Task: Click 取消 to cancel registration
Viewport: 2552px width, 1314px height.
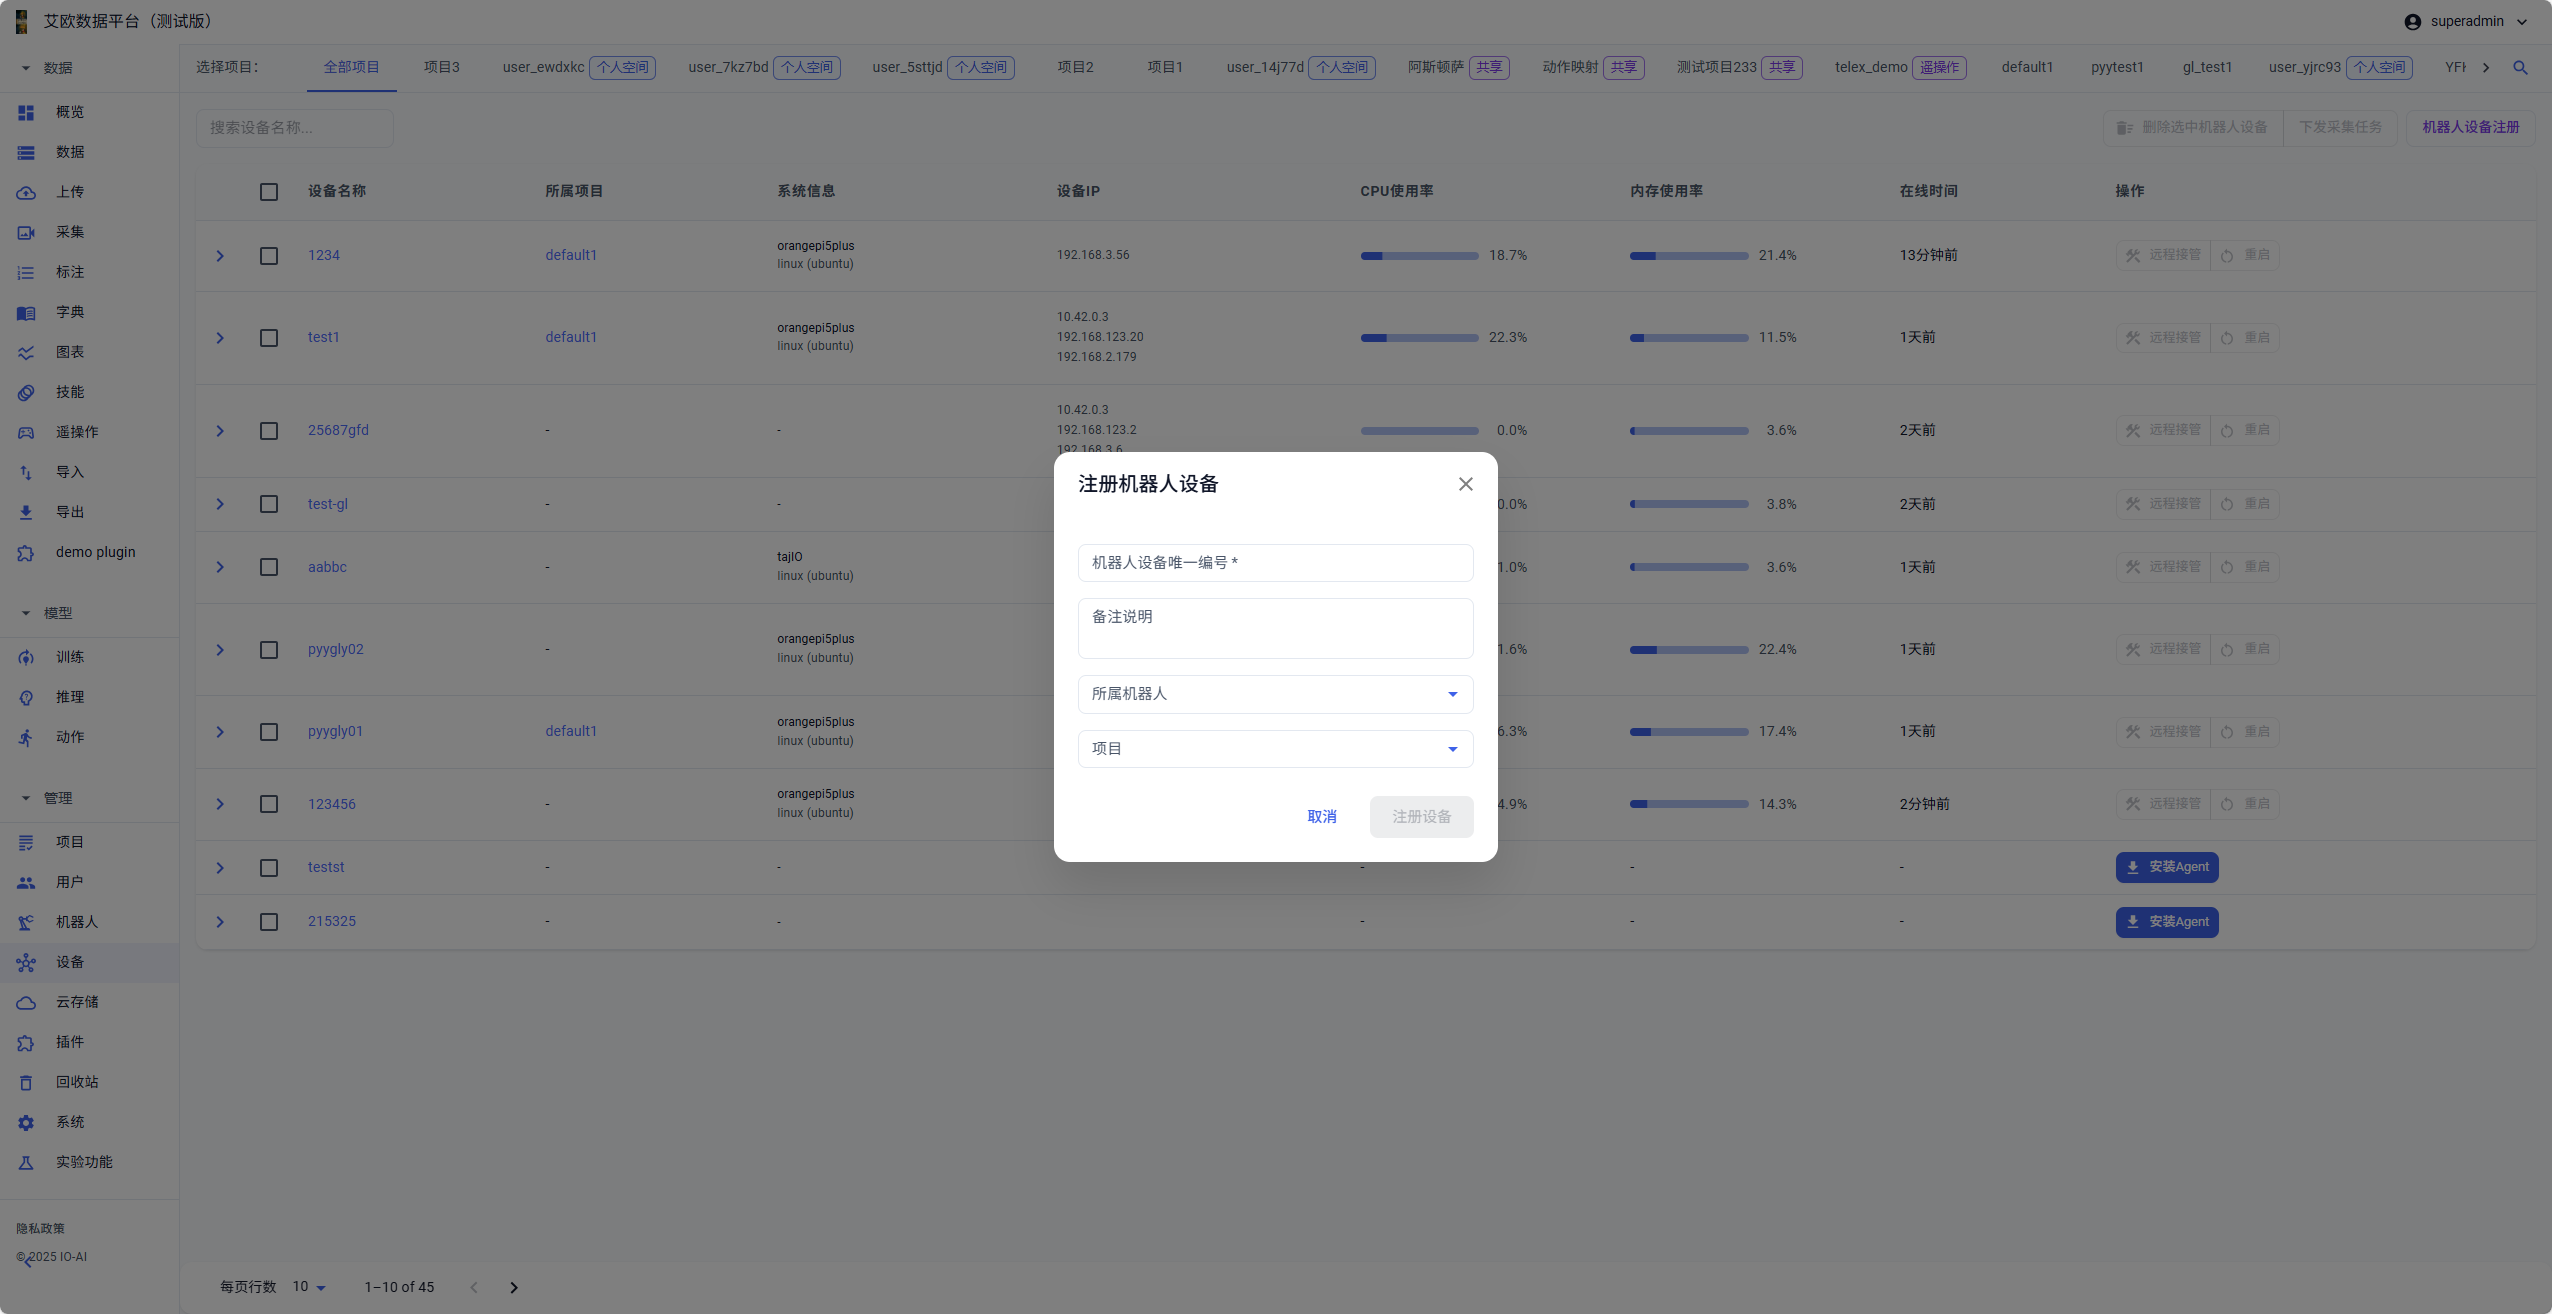Action: point(1321,817)
